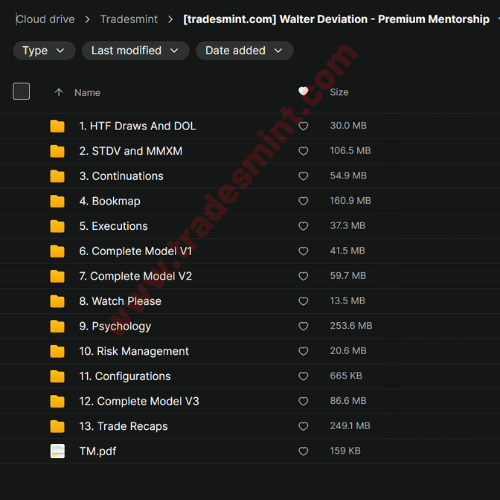
Task: Select the 8. Watch Please folder icon
Action: [x=57, y=301]
